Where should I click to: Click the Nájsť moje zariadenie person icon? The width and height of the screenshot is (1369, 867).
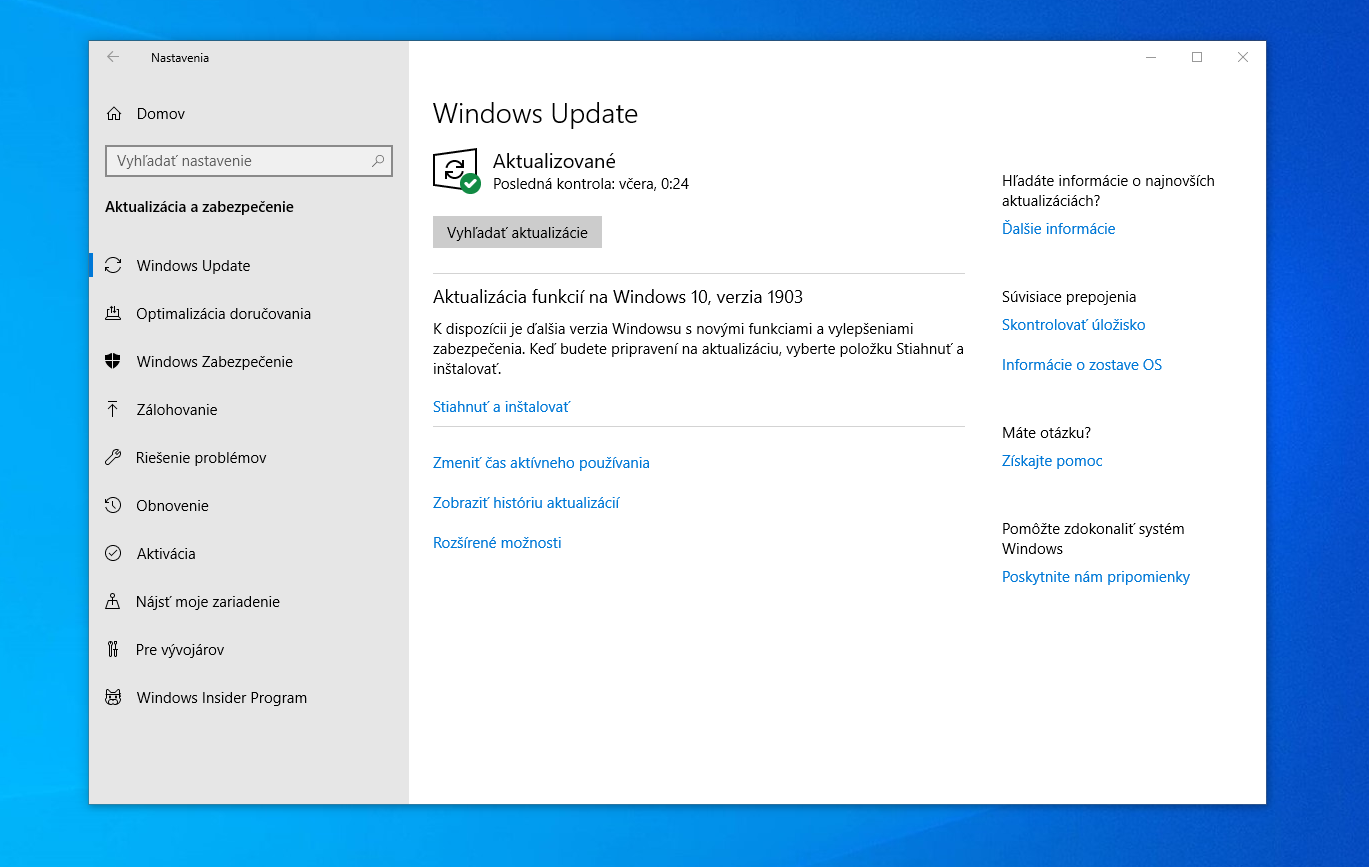tap(113, 602)
